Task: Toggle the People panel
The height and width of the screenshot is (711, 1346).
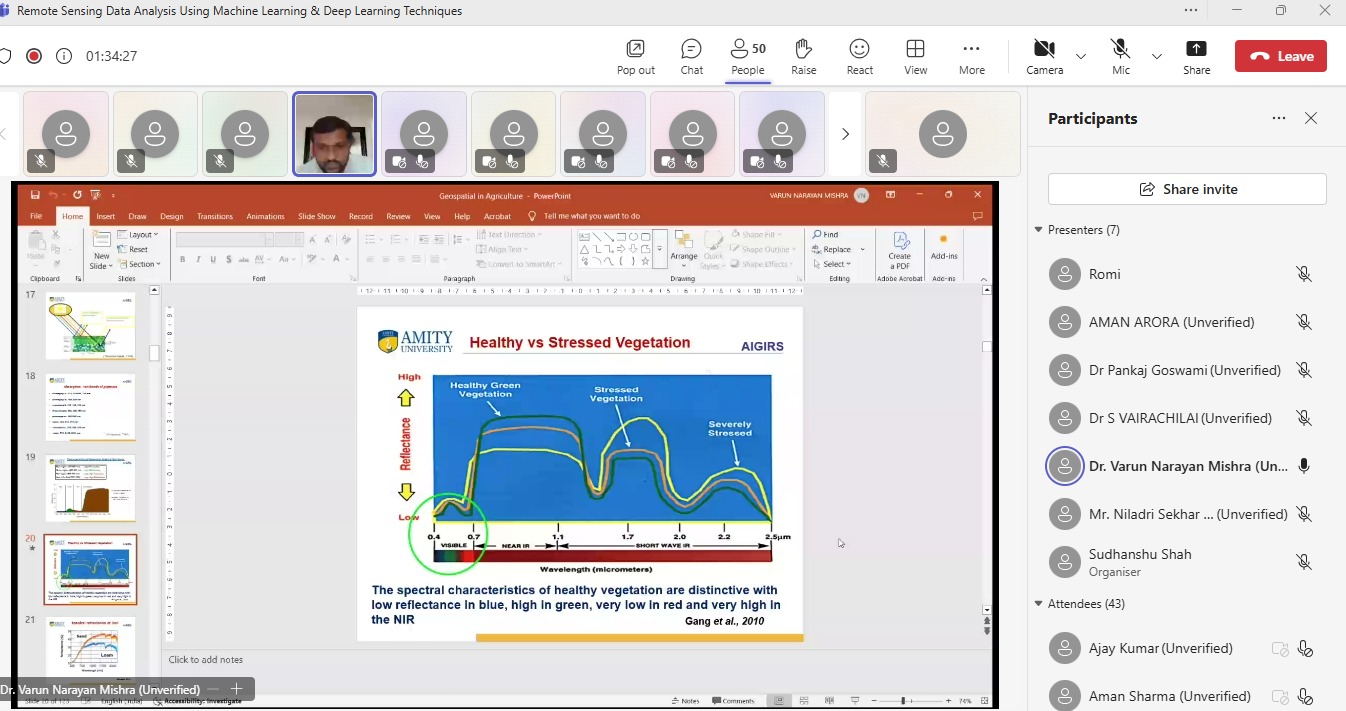Action: [x=747, y=57]
